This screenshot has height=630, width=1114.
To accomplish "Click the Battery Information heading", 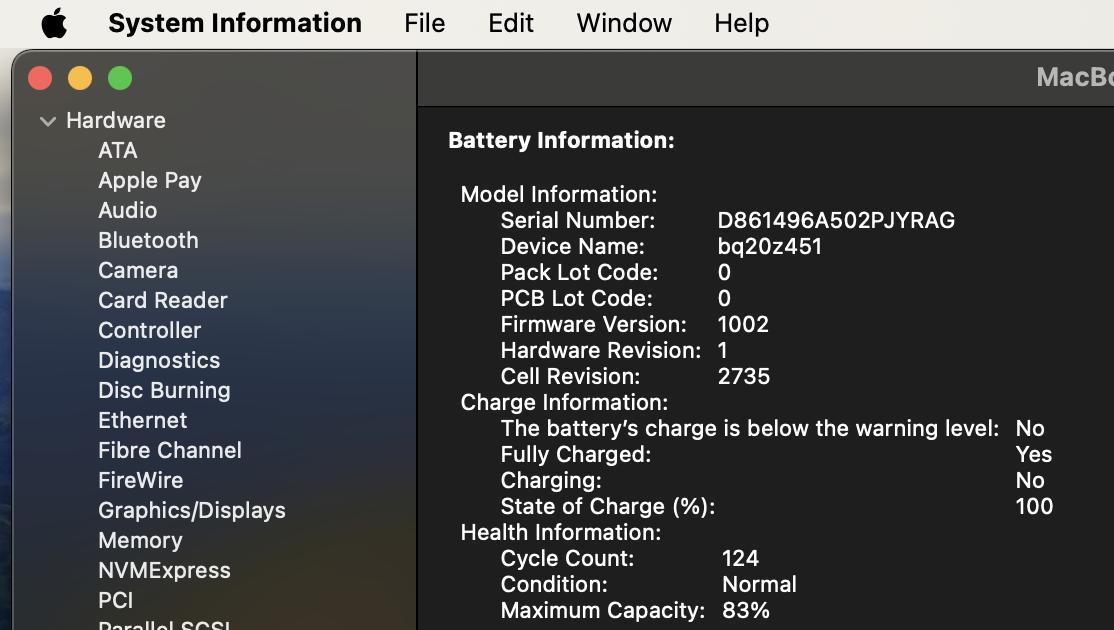I will (561, 140).
